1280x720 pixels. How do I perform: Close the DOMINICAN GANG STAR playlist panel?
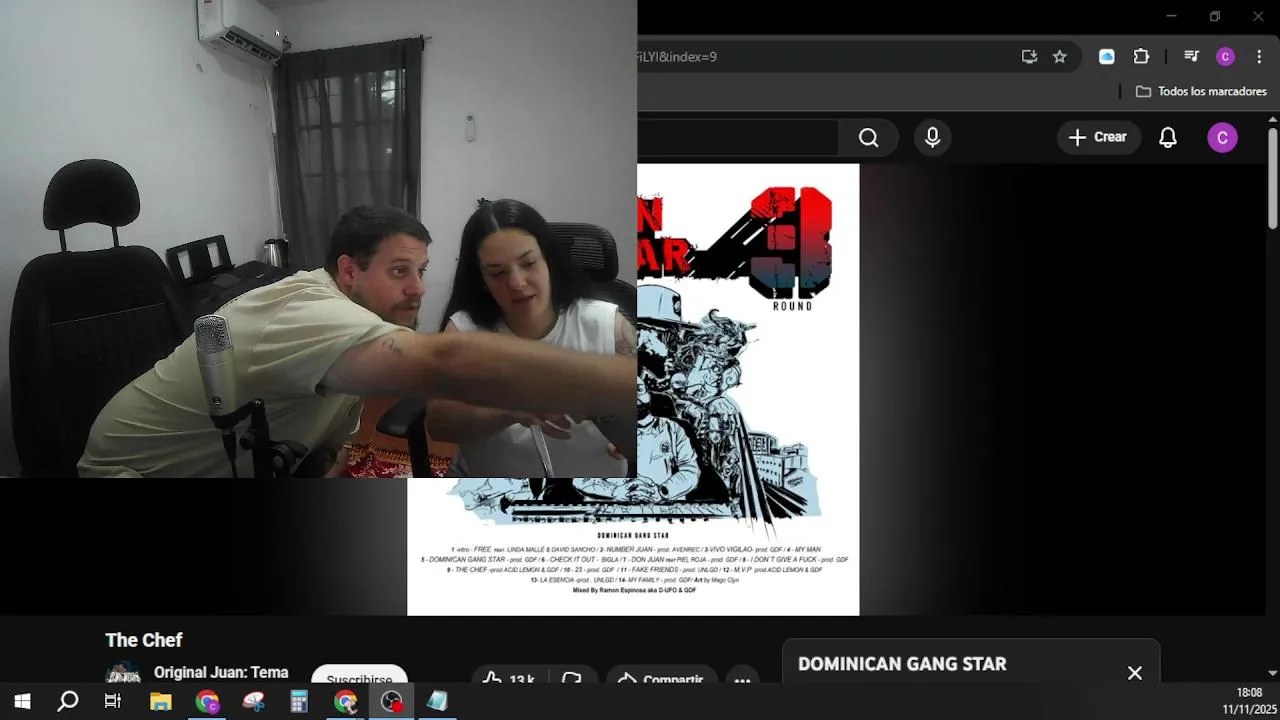[x=1135, y=673]
